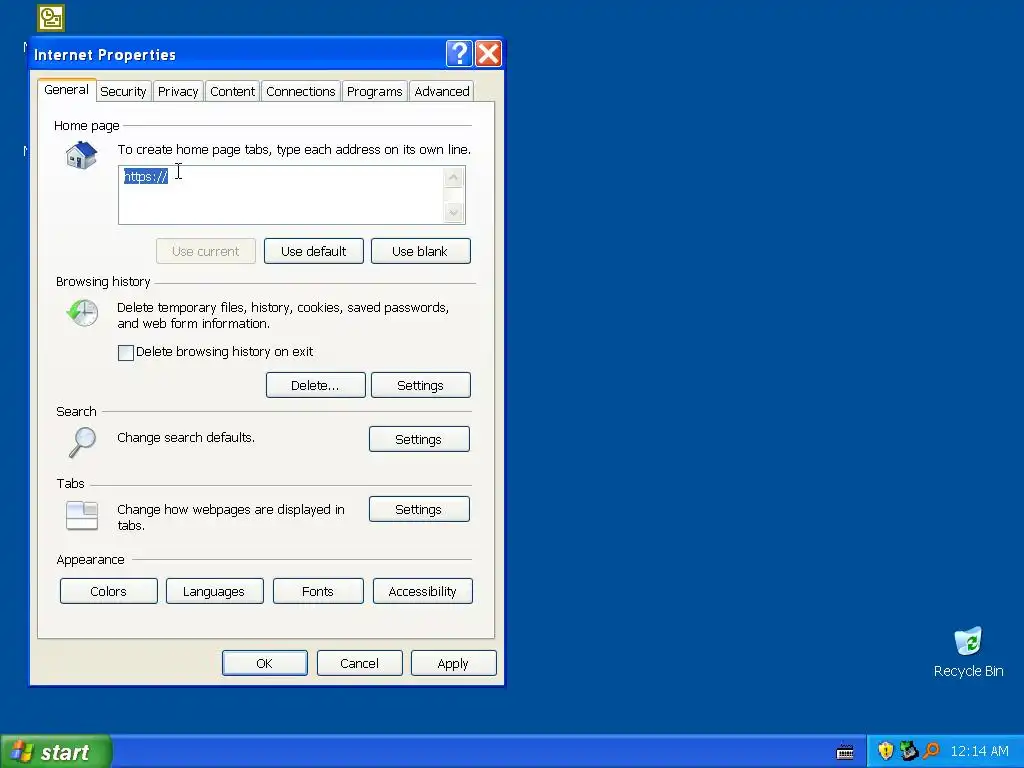The width and height of the screenshot is (1024, 768).
Task: Click the Apply button
Action: tap(453, 663)
